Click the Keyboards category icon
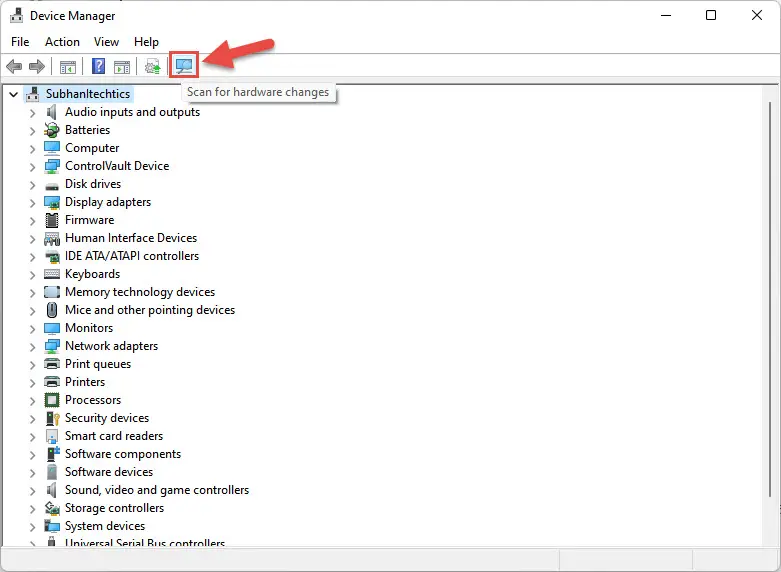This screenshot has height=572, width=781. pos(52,274)
